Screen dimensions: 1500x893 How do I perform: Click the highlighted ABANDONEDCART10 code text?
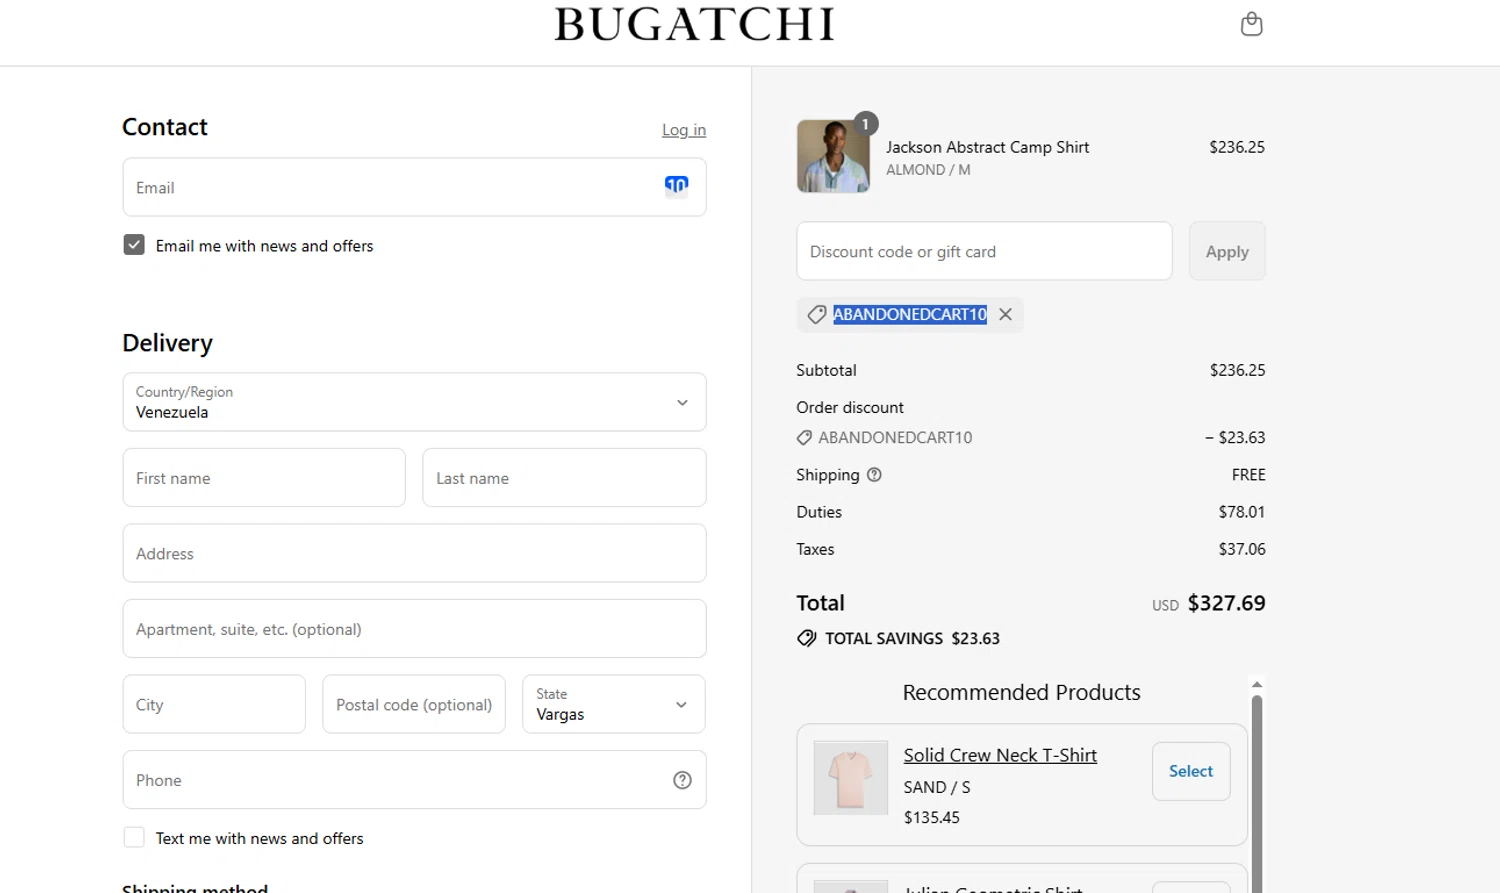[x=910, y=314]
